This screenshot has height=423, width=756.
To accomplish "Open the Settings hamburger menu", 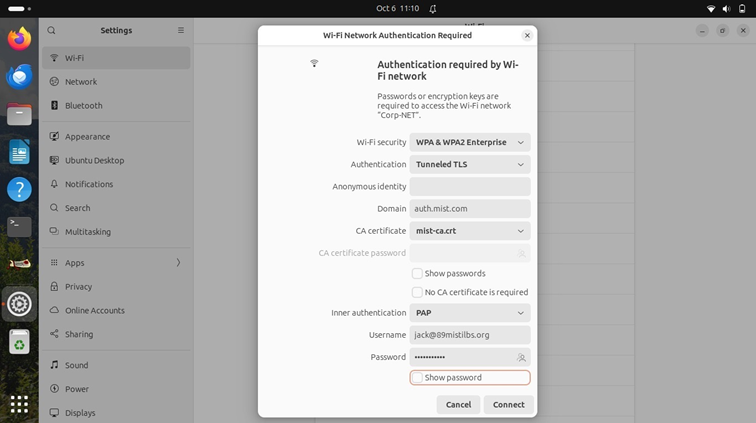I will tap(181, 30).
